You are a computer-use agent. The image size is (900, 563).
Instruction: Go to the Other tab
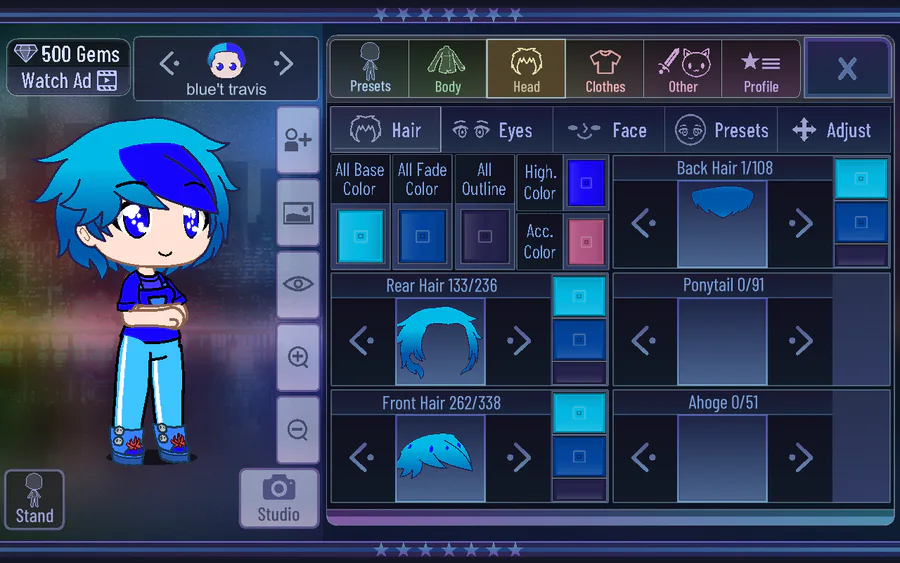point(683,69)
